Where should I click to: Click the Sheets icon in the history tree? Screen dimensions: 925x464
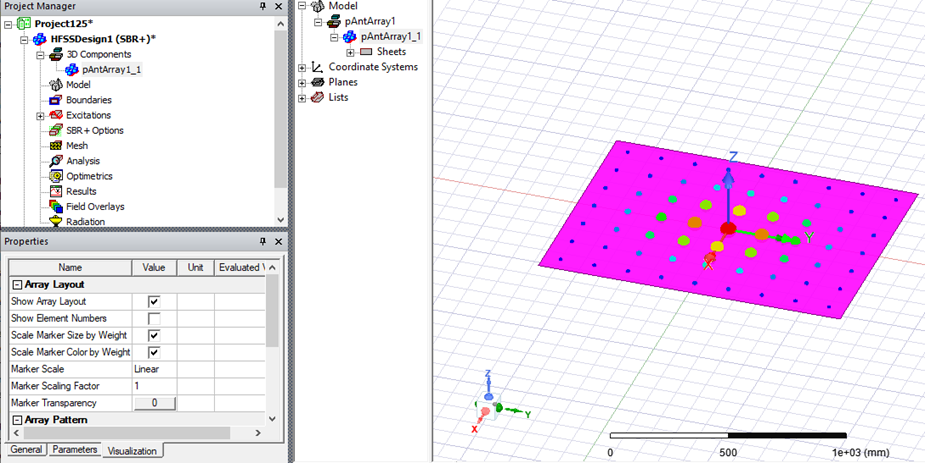366,52
